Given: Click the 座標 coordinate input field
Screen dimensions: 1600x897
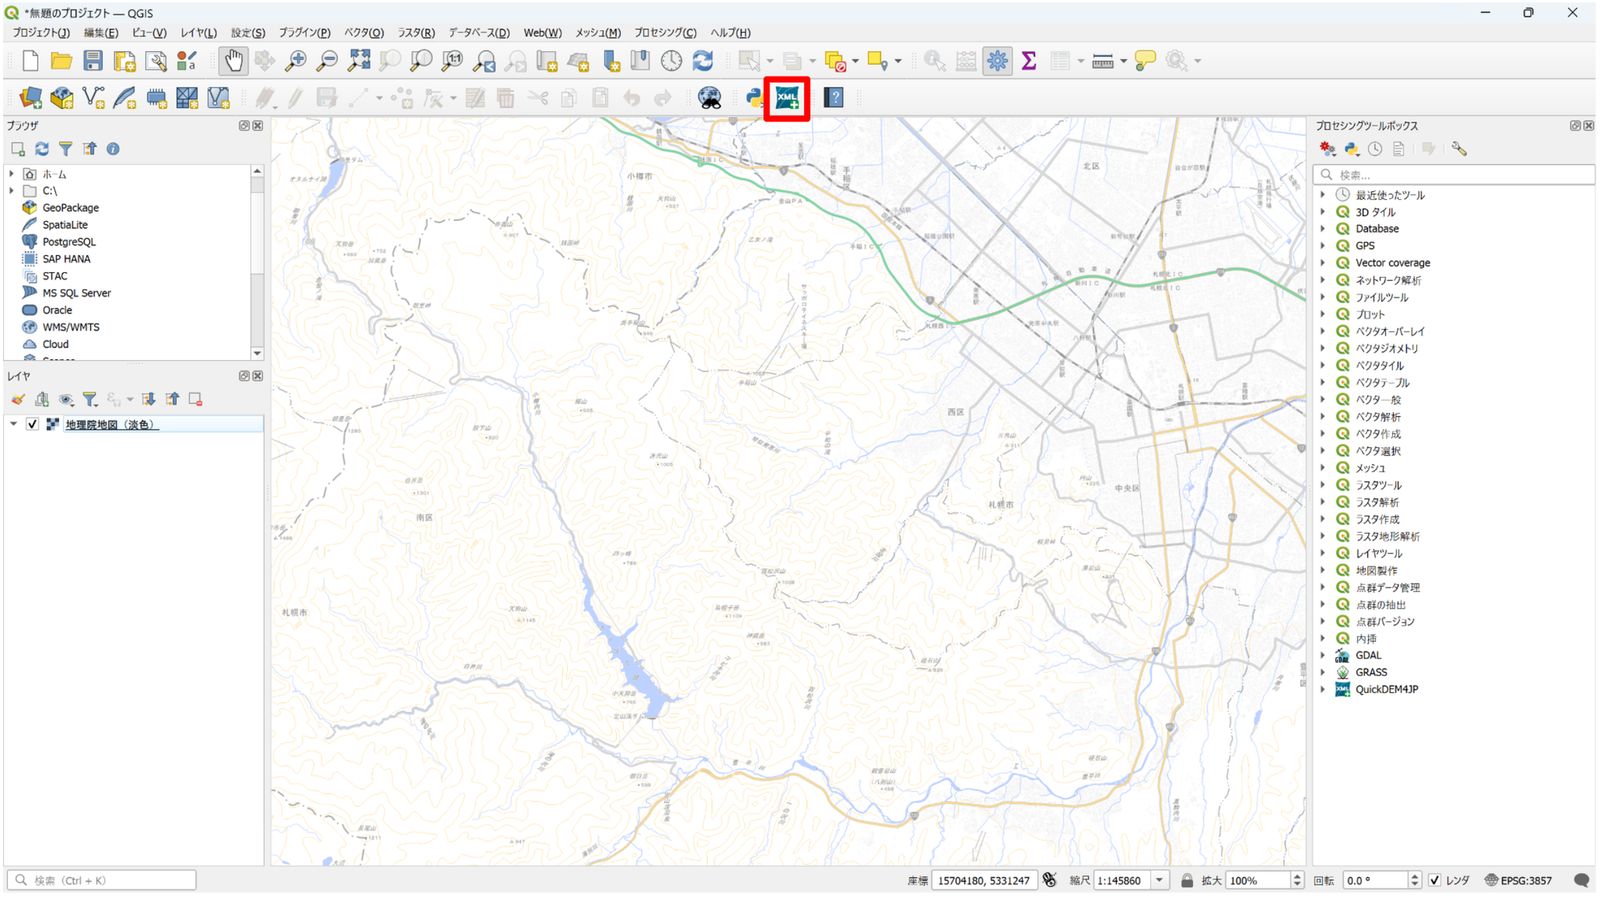Looking at the screenshot, I should click(x=984, y=880).
